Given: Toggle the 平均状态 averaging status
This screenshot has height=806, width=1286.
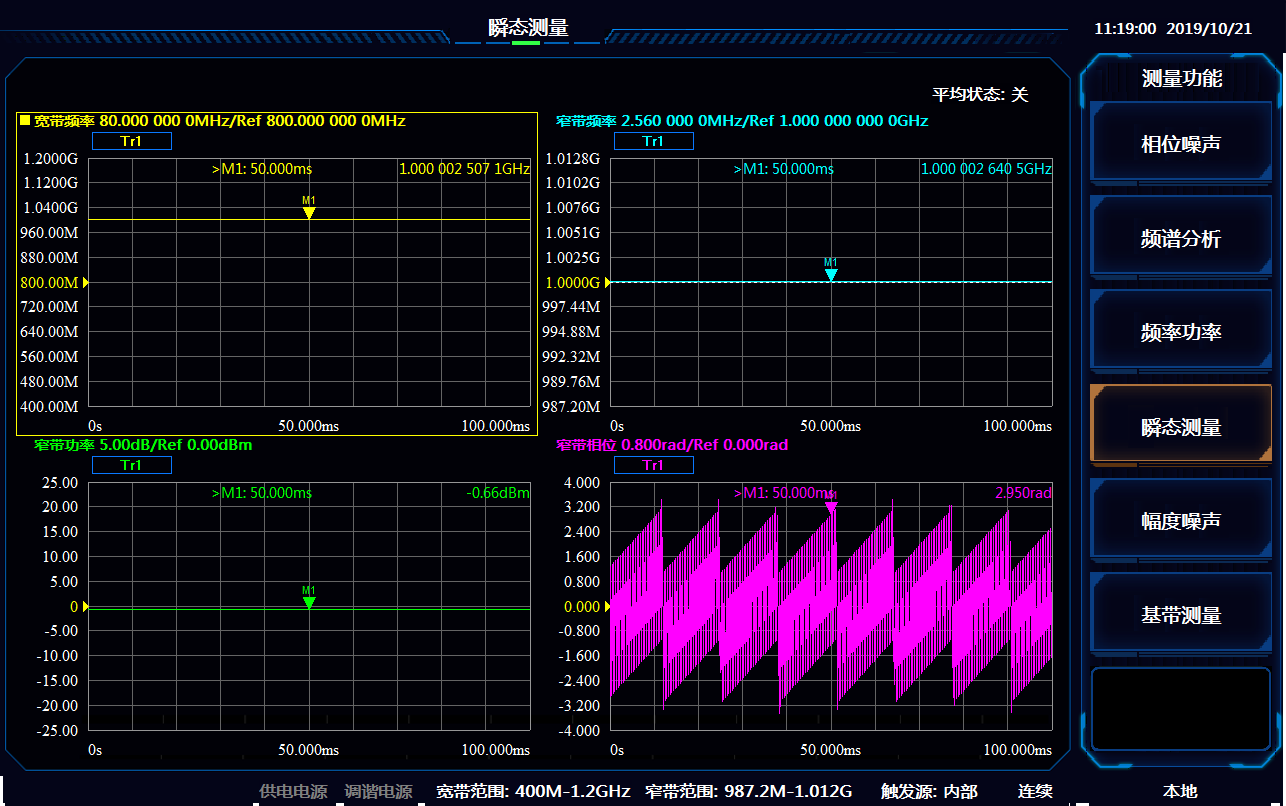Looking at the screenshot, I should pyautogui.click(x=980, y=95).
